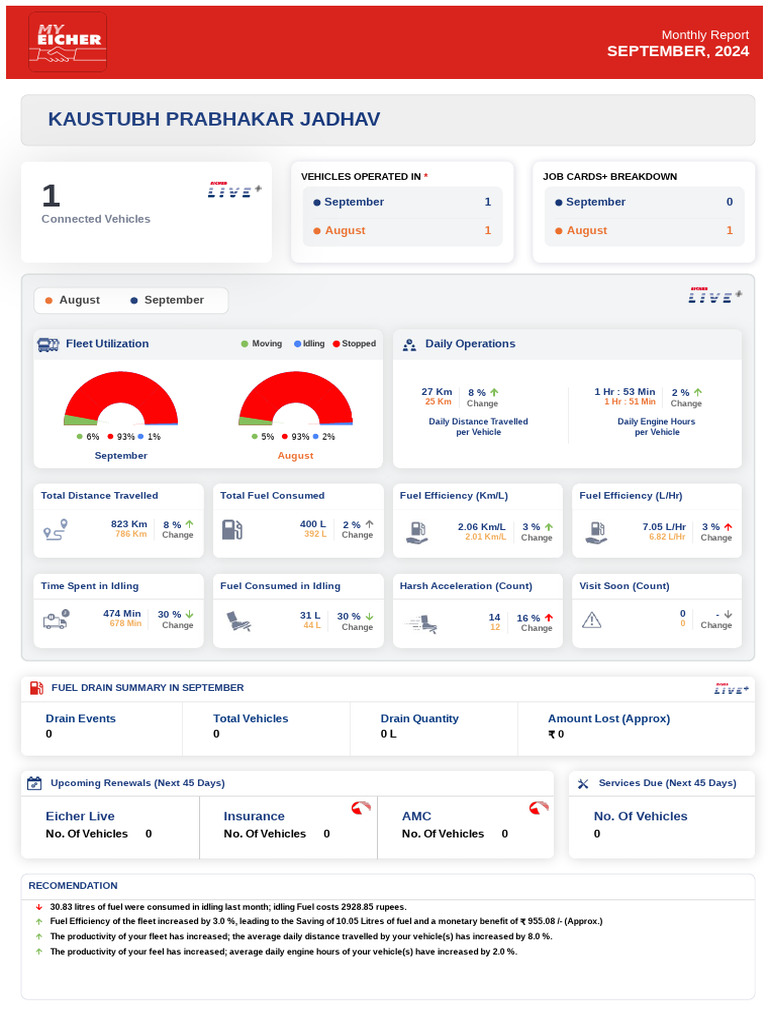The width and height of the screenshot is (768, 1024).
Task: Click the Harsh Acceleration (Count) card title
Action: pyautogui.click(x=466, y=586)
